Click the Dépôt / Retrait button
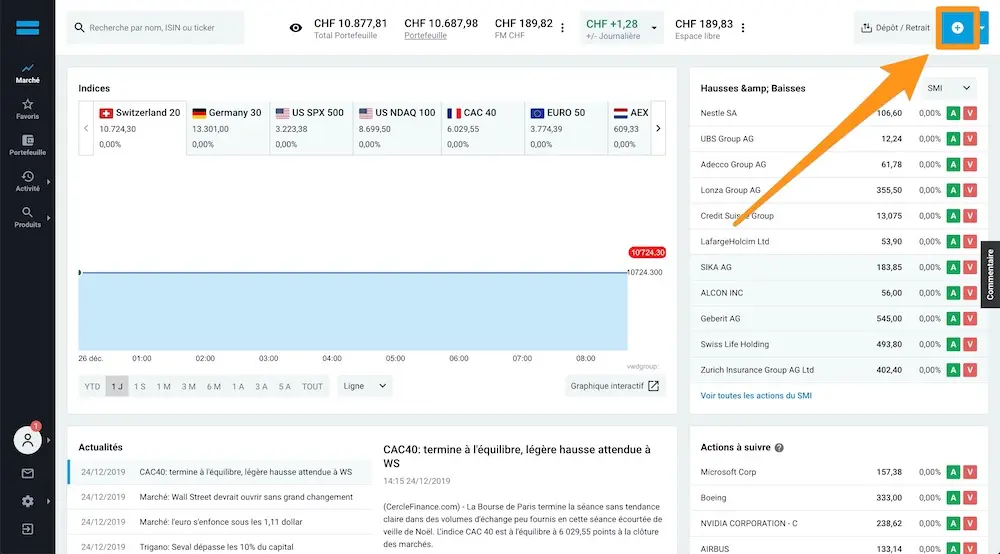1000x554 pixels. point(895,27)
